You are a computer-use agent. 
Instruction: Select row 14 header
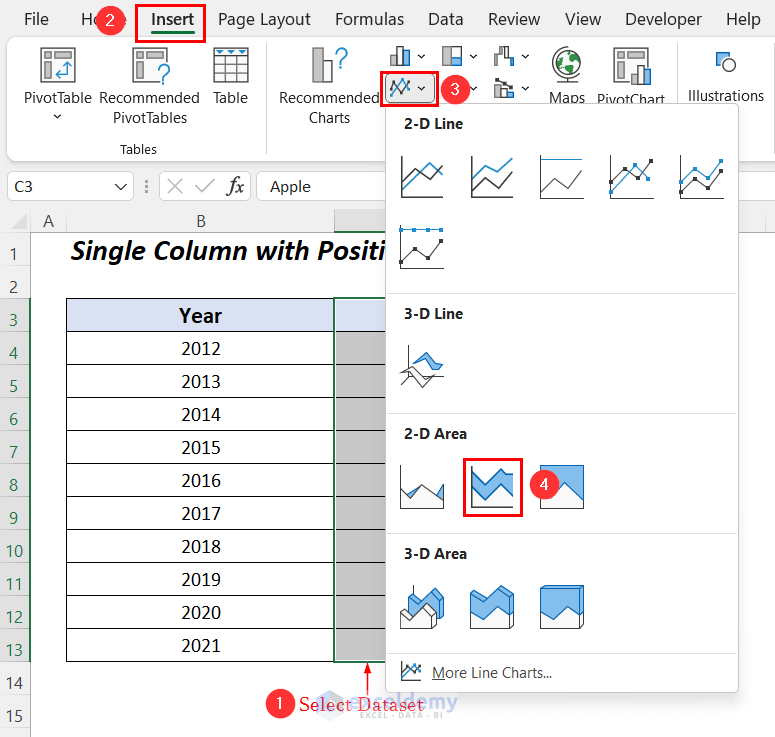click(x=14, y=683)
